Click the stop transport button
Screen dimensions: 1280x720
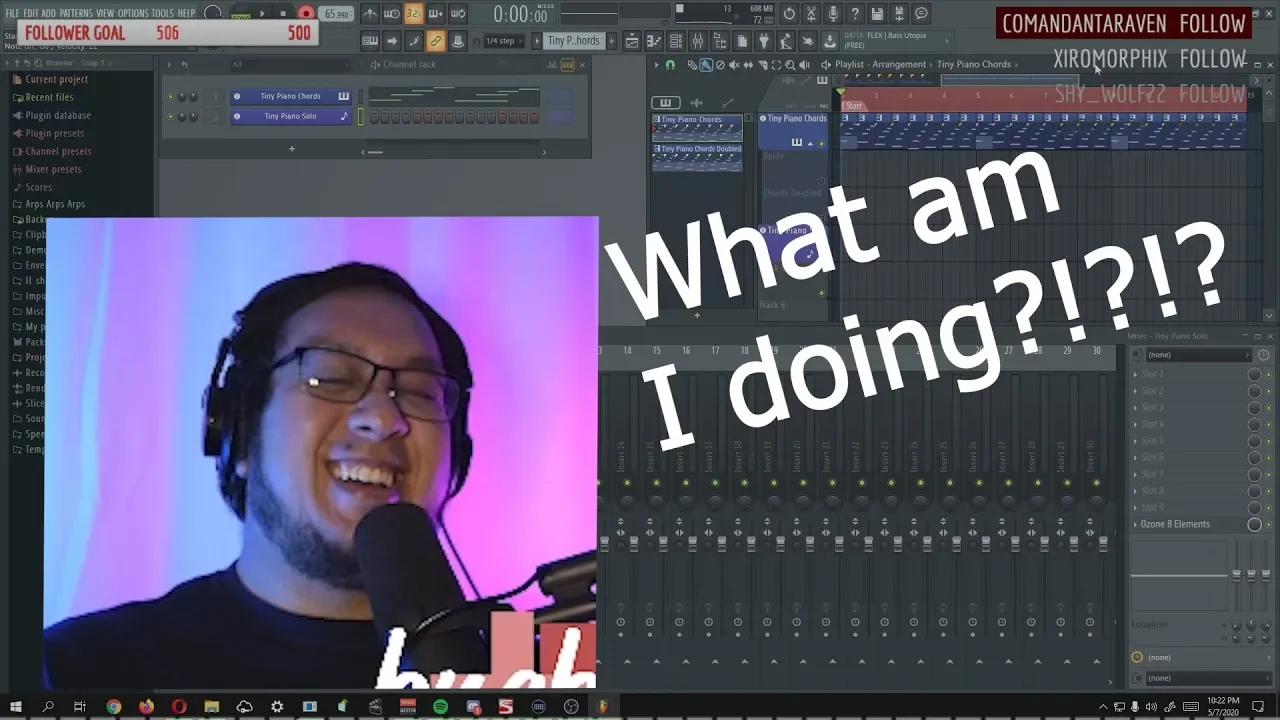(283, 14)
